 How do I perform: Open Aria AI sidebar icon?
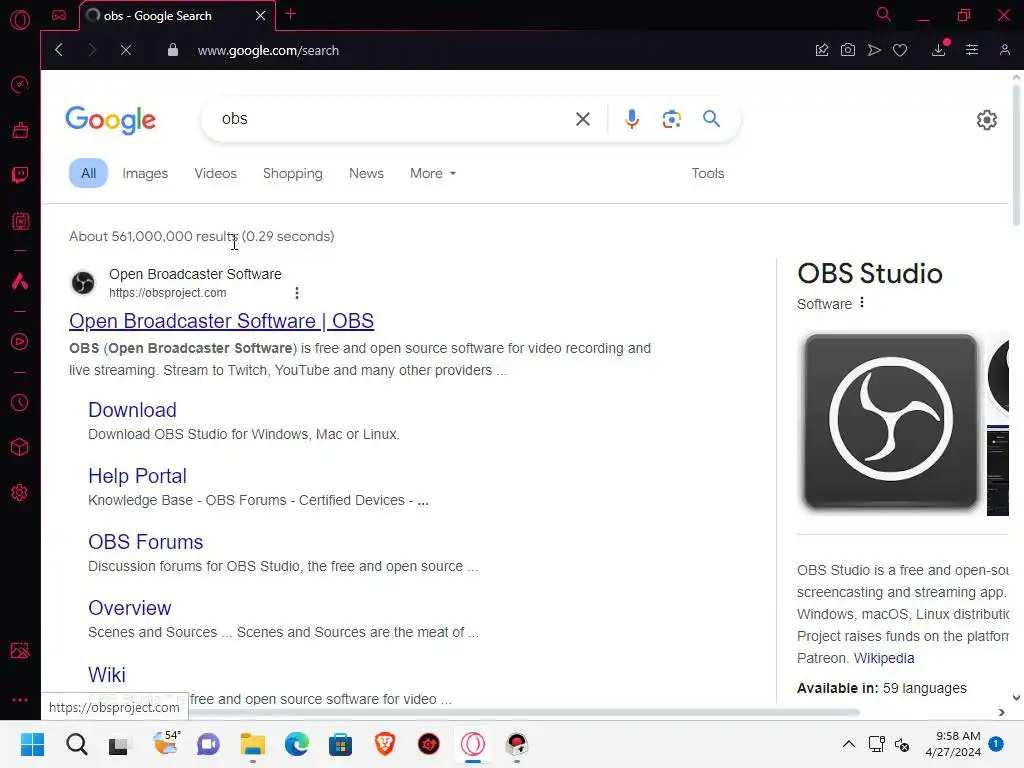[x=20, y=281]
